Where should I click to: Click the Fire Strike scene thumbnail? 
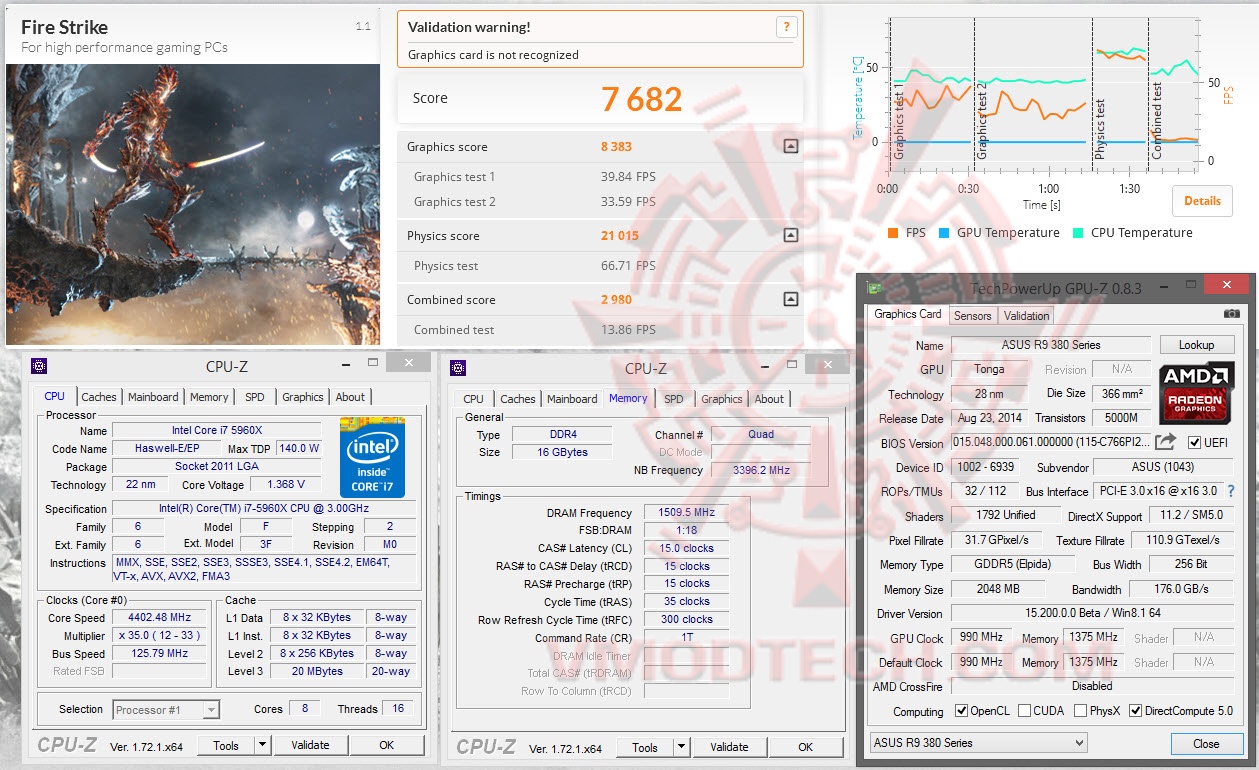pyautogui.click(x=193, y=204)
